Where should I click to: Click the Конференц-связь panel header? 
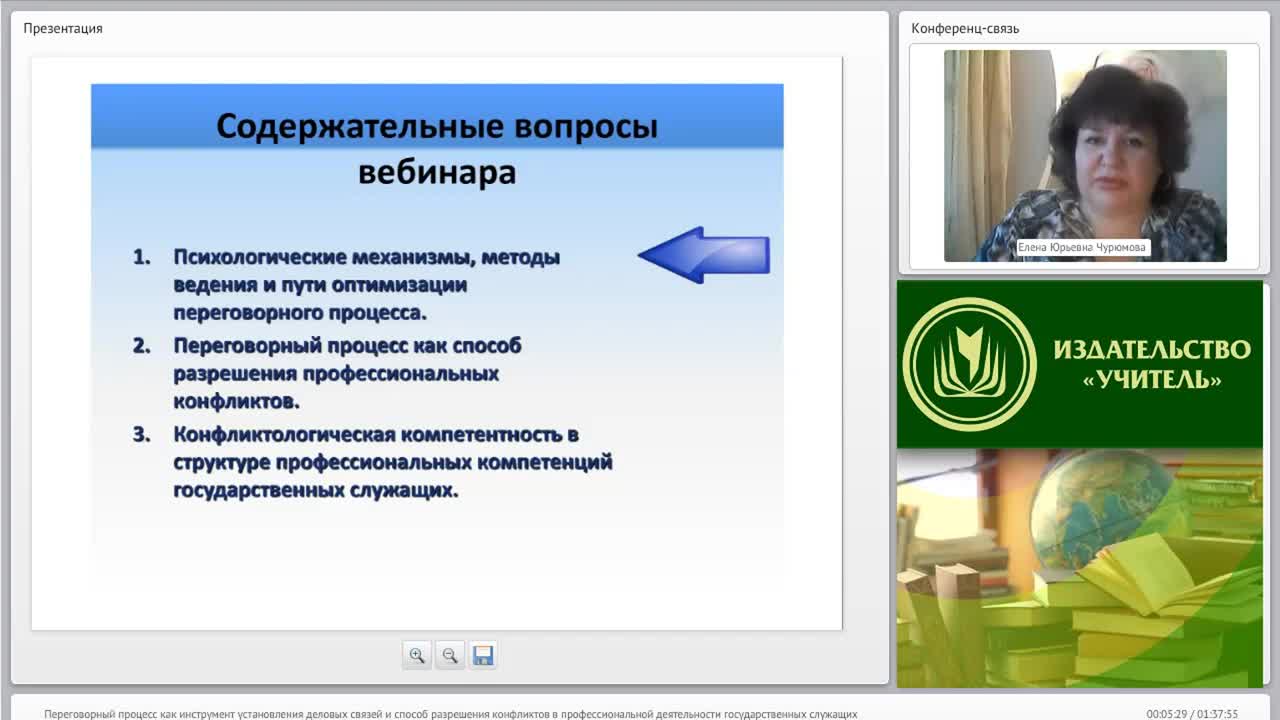click(x=965, y=28)
